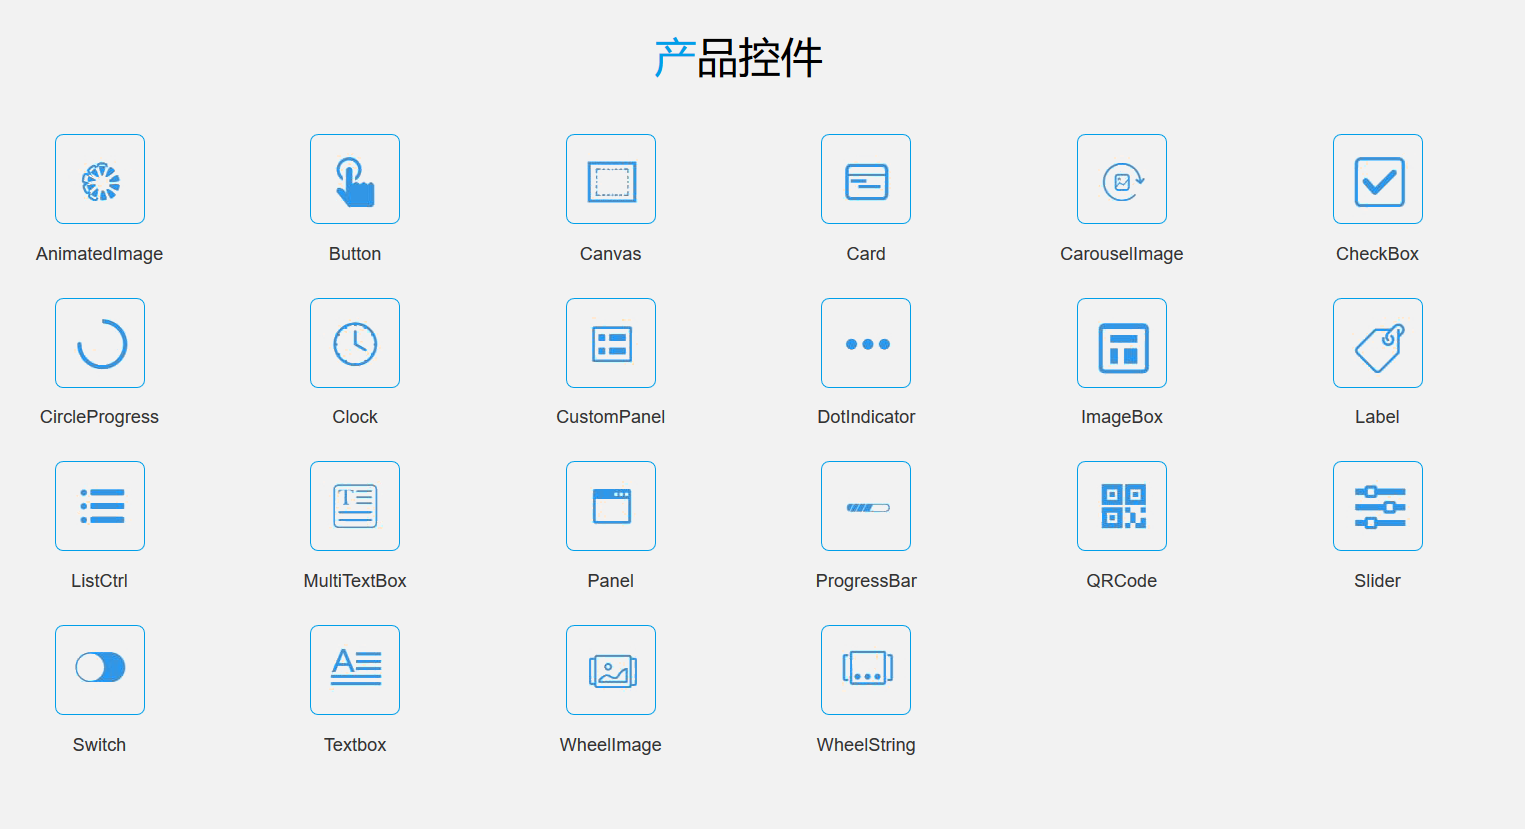Click the Panel window icon
The width and height of the screenshot is (1525, 829).
(x=611, y=506)
